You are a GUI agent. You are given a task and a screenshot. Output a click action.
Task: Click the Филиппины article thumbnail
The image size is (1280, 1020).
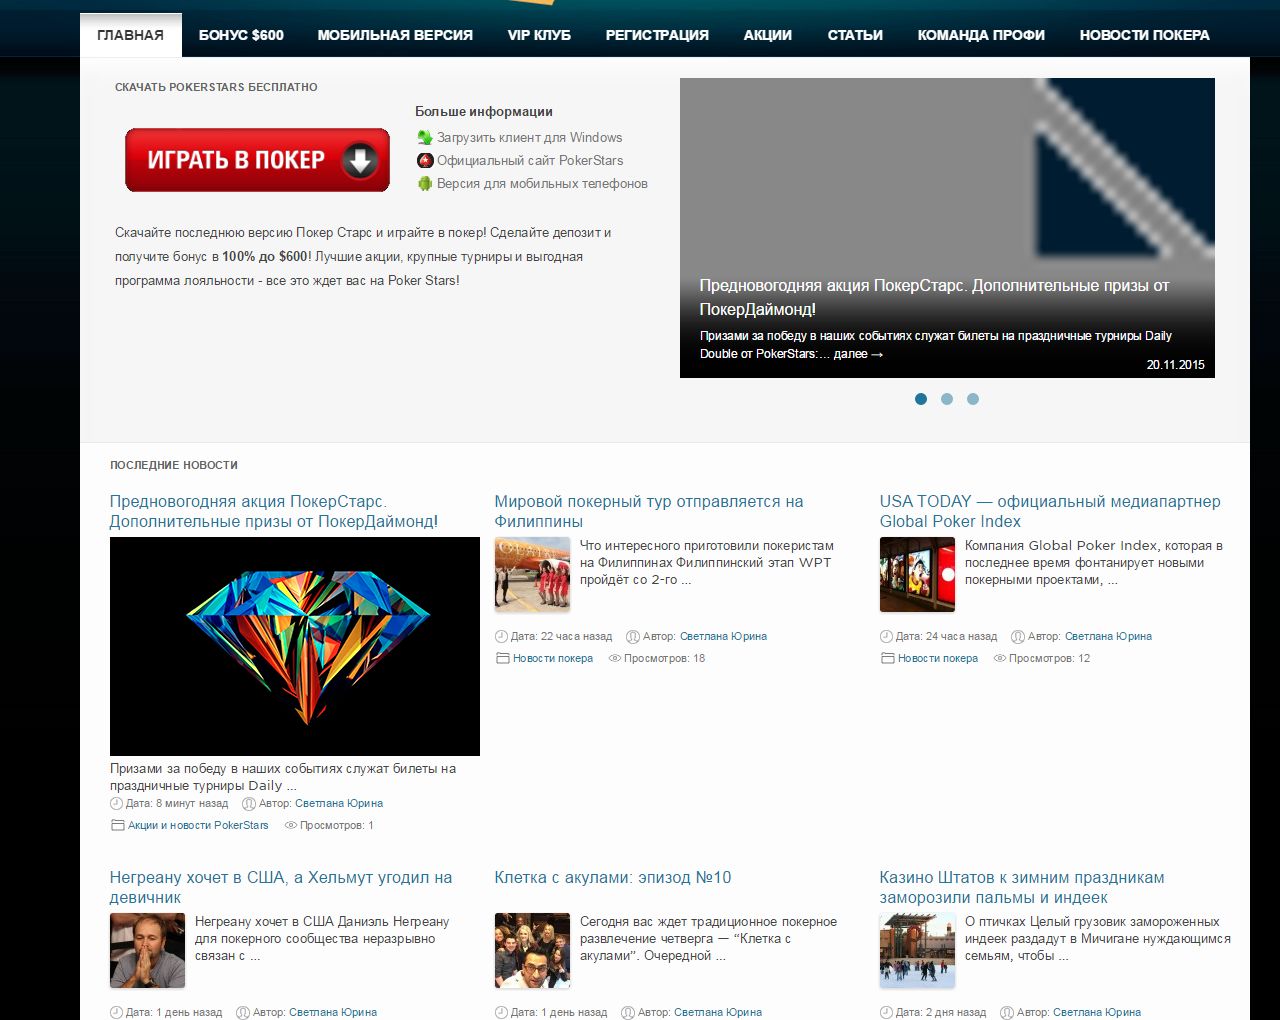point(532,575)
